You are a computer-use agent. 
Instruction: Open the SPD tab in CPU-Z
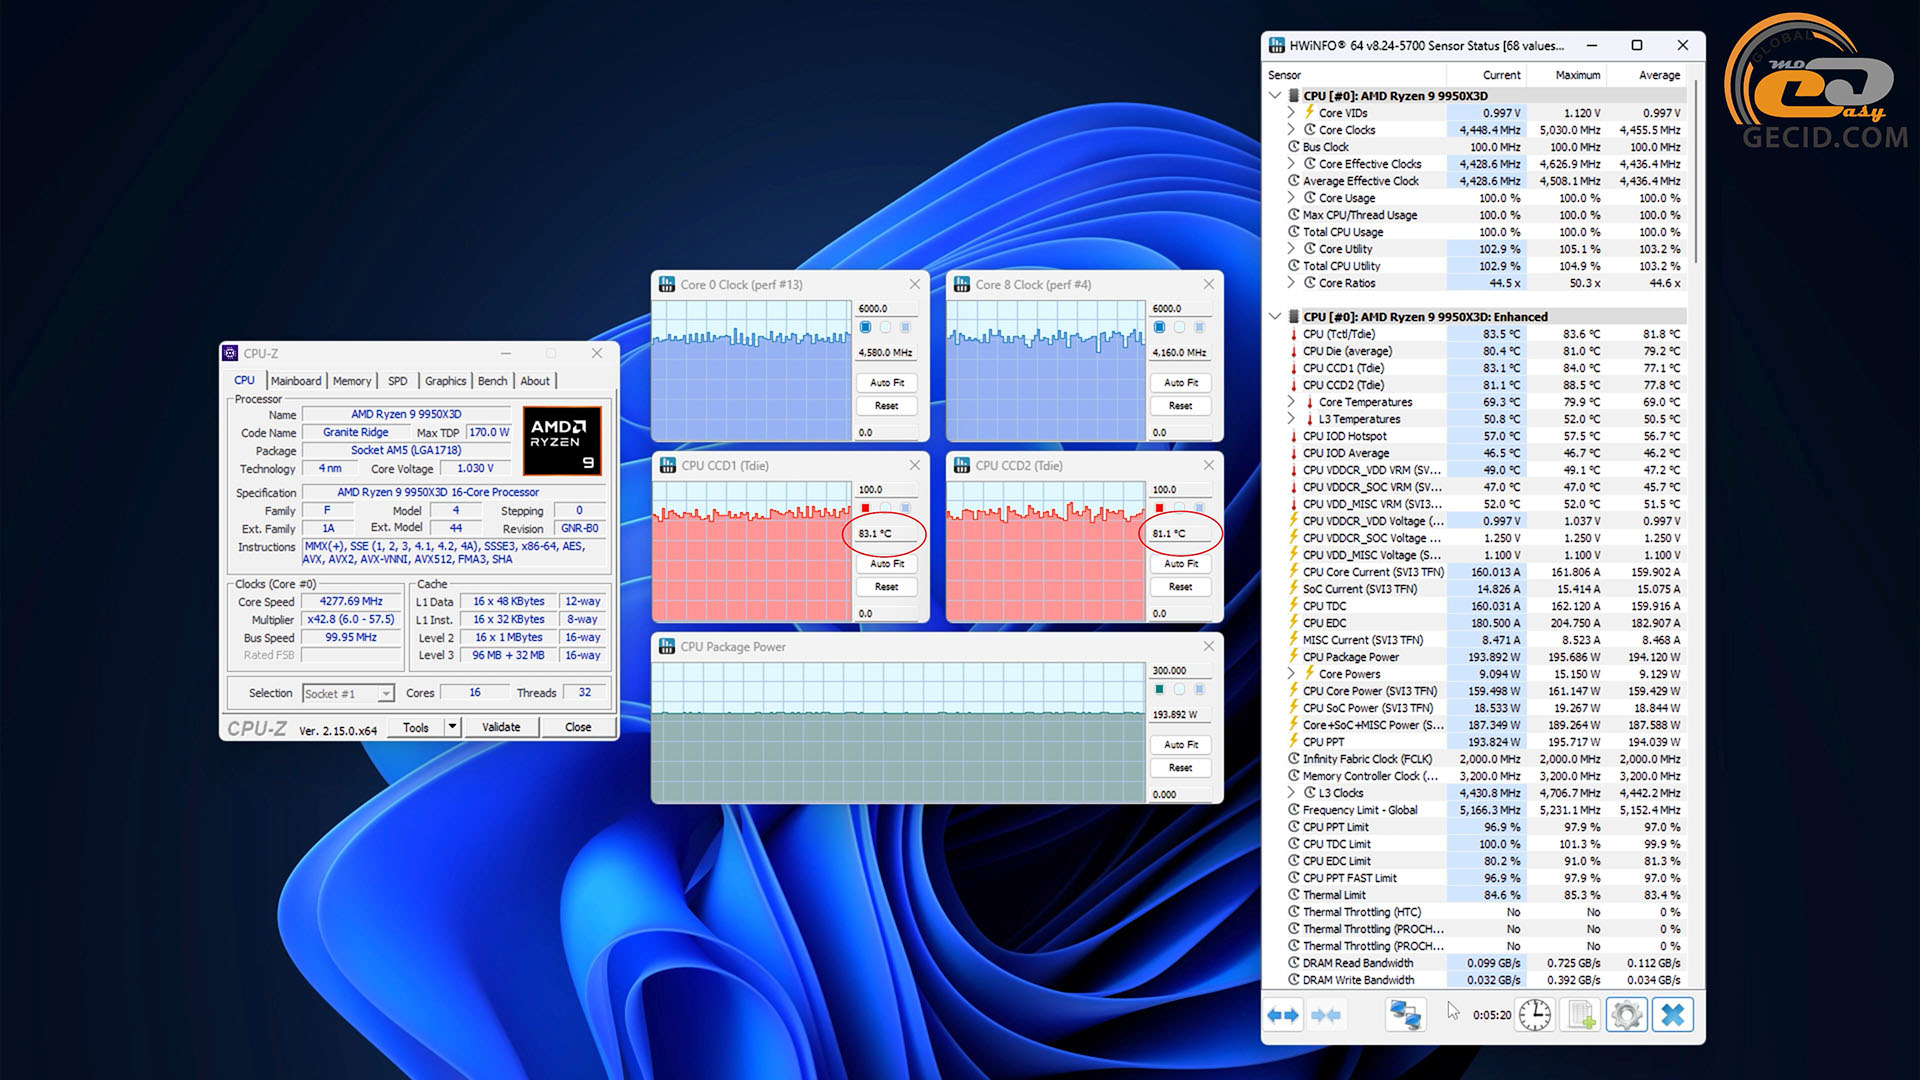(x=398, y=381)
